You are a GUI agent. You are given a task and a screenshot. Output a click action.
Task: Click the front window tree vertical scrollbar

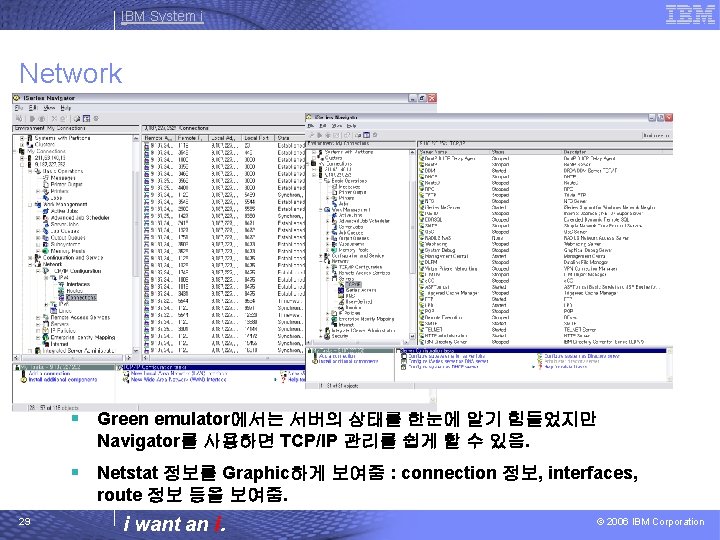412,245
